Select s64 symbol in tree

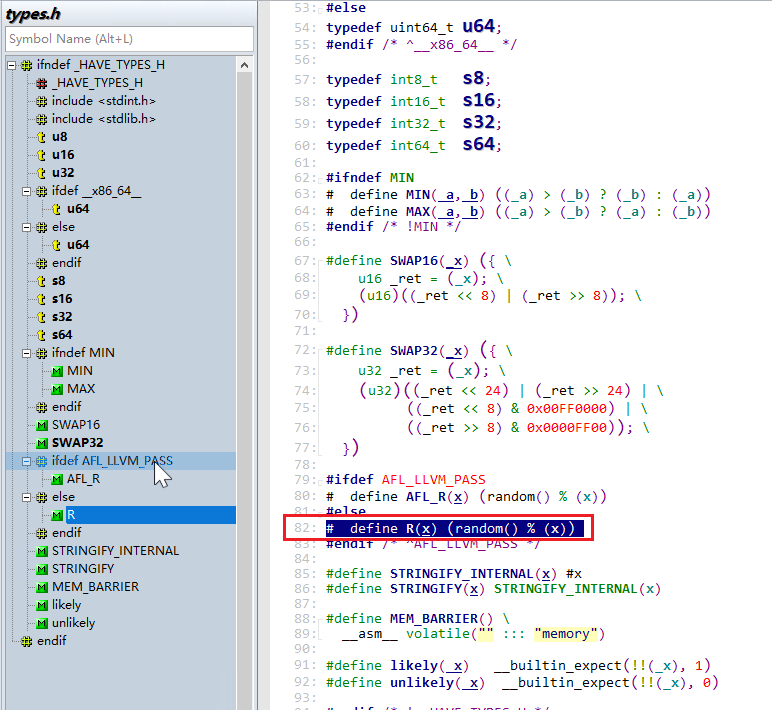[x=62, y=335]
